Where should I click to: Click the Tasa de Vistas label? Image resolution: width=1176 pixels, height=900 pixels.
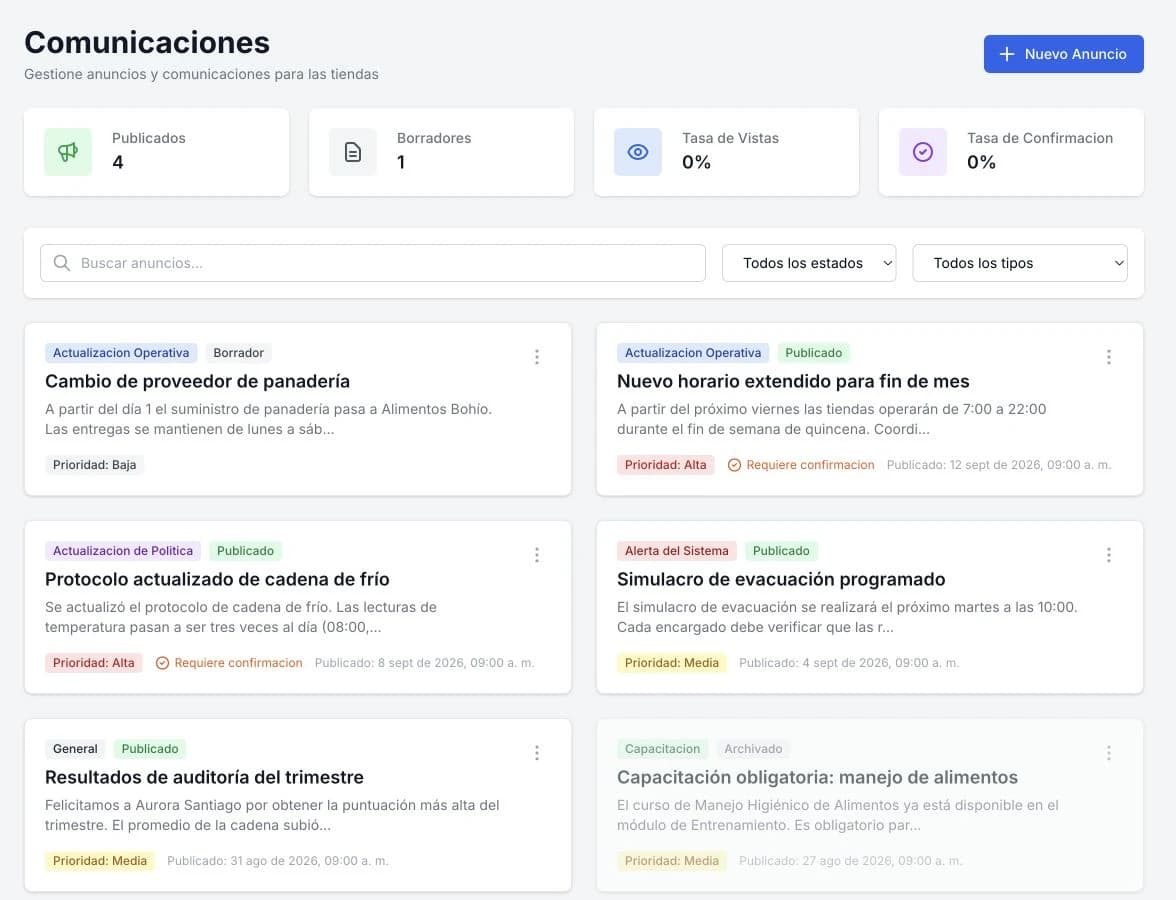(x=730, y=138)
